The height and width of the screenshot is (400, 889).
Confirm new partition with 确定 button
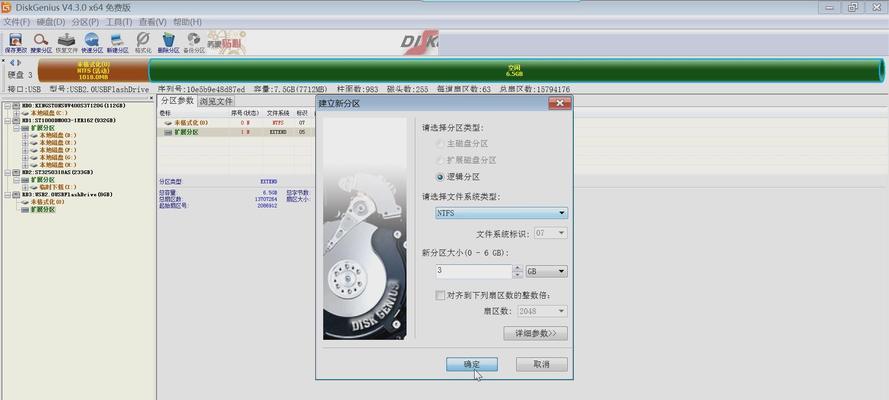pos(472,364)
